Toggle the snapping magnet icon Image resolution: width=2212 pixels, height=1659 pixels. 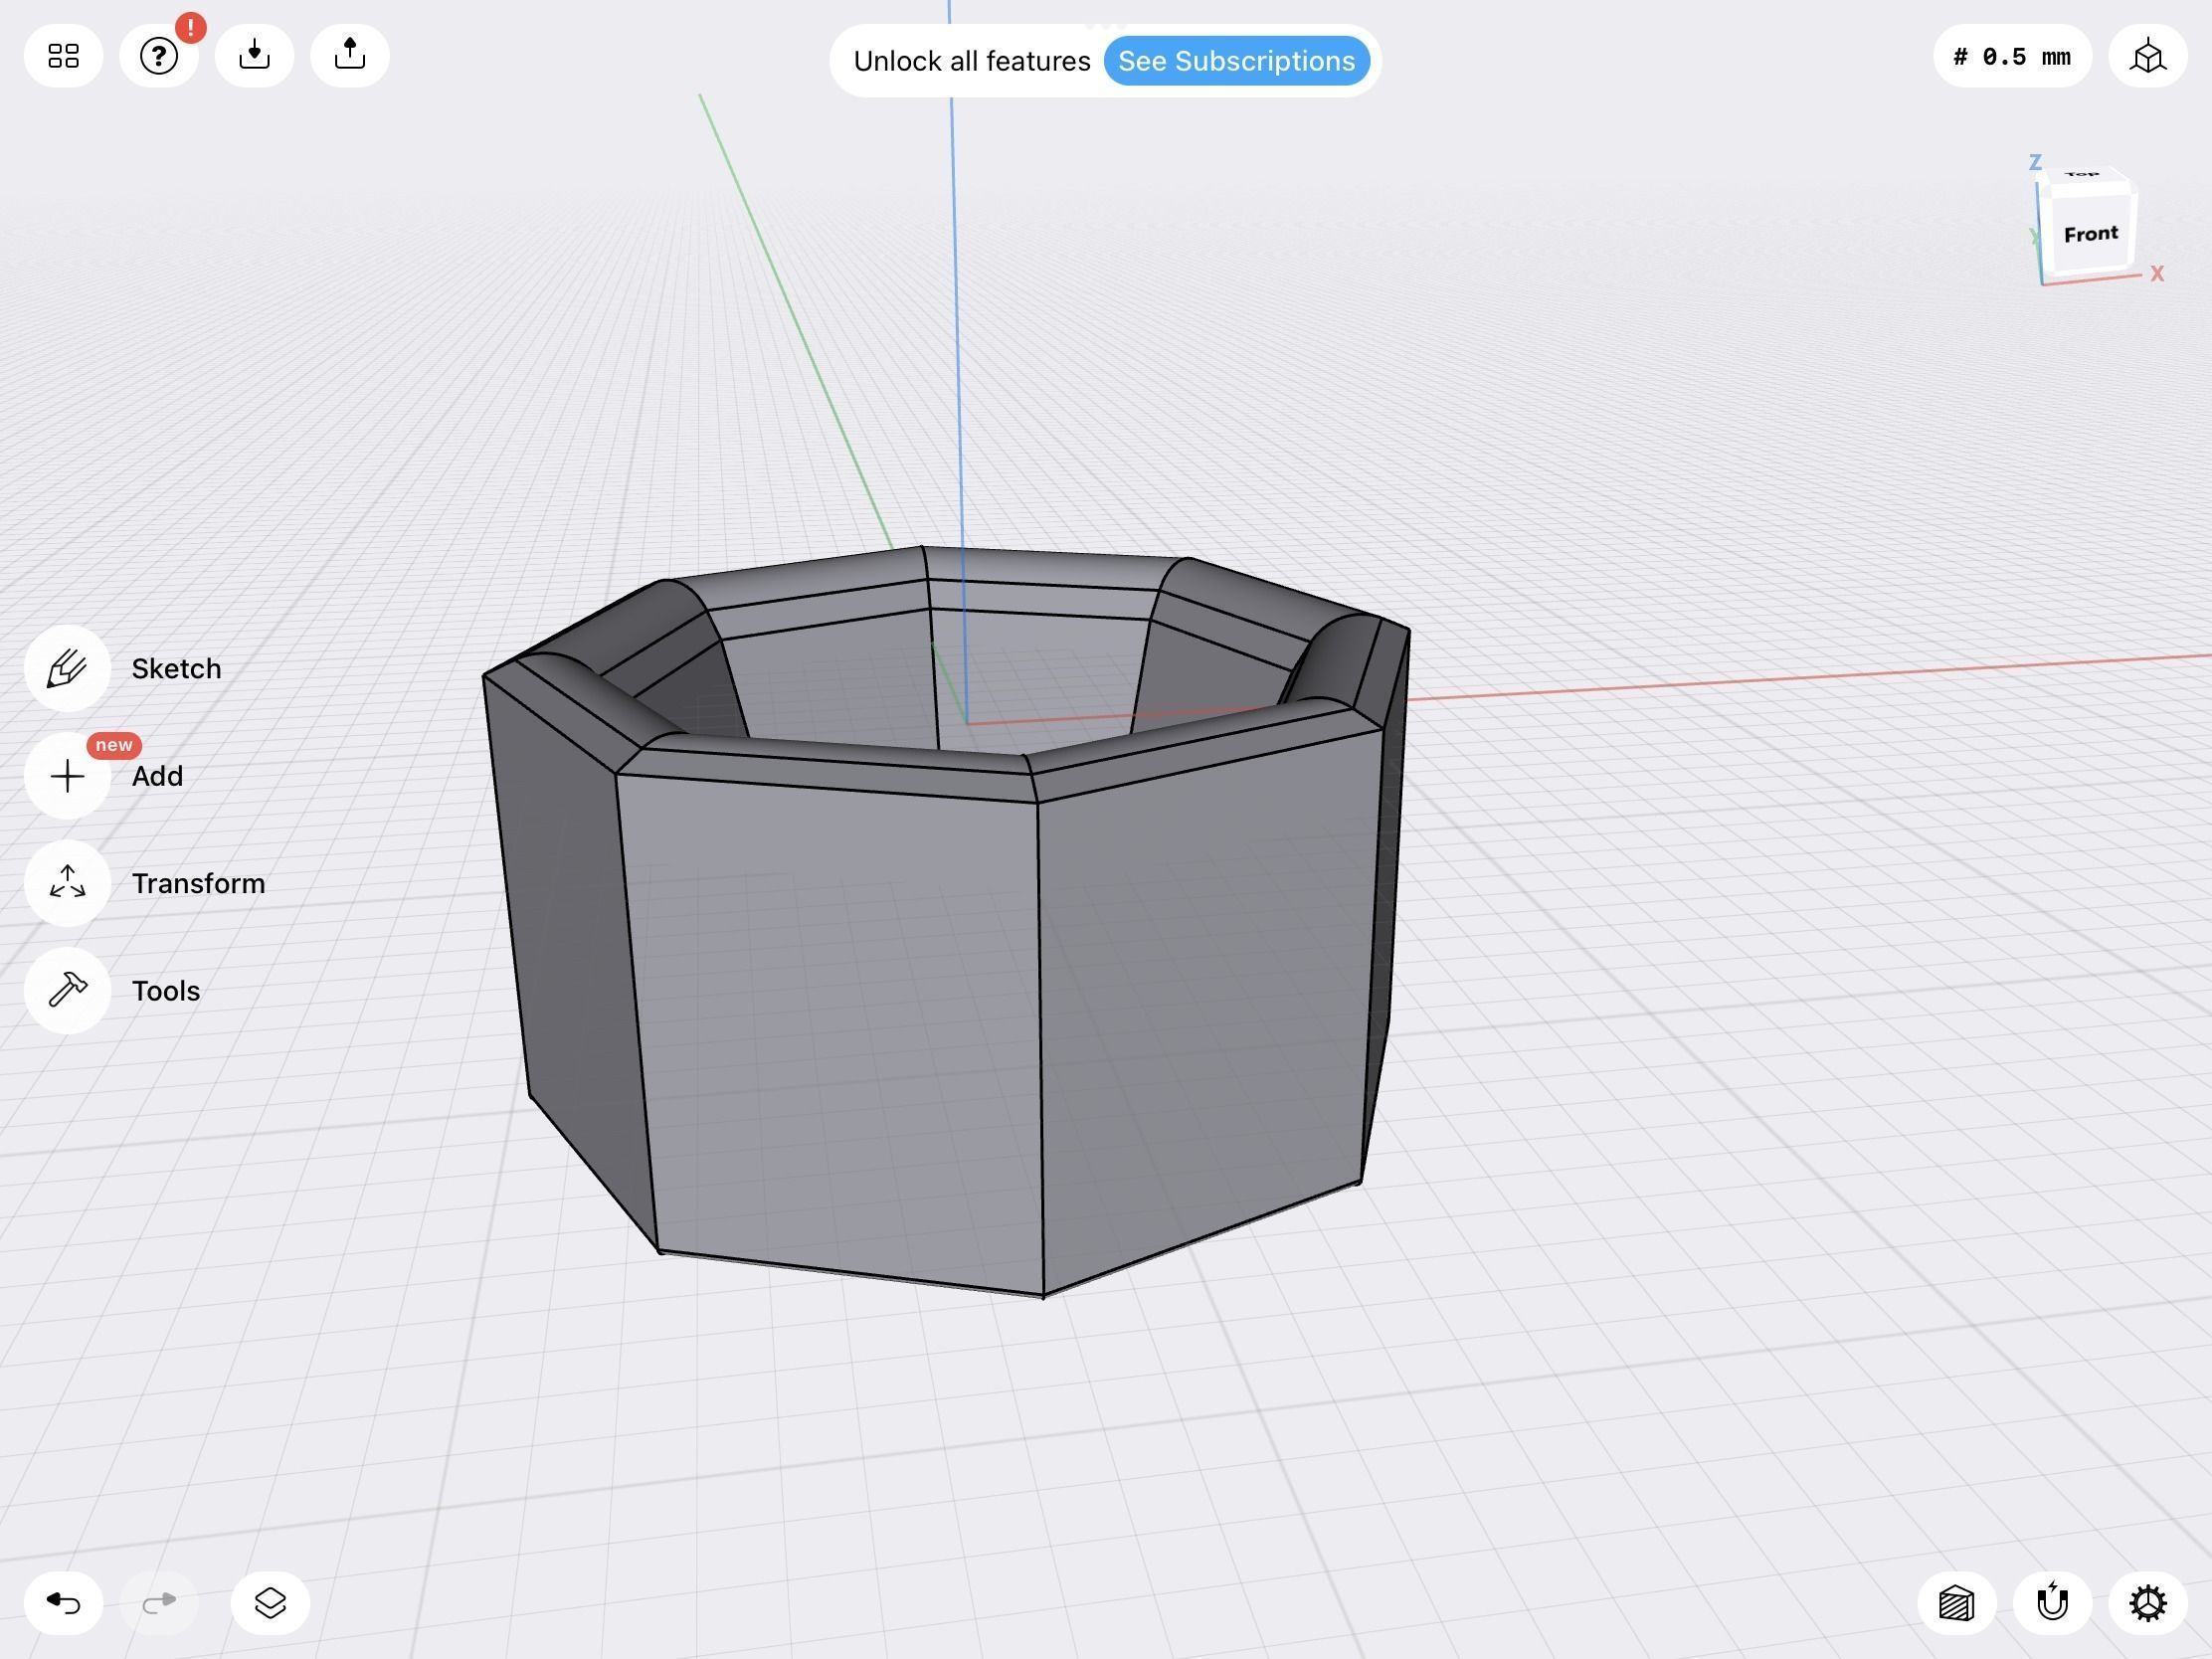(x=2052, y=1603)
